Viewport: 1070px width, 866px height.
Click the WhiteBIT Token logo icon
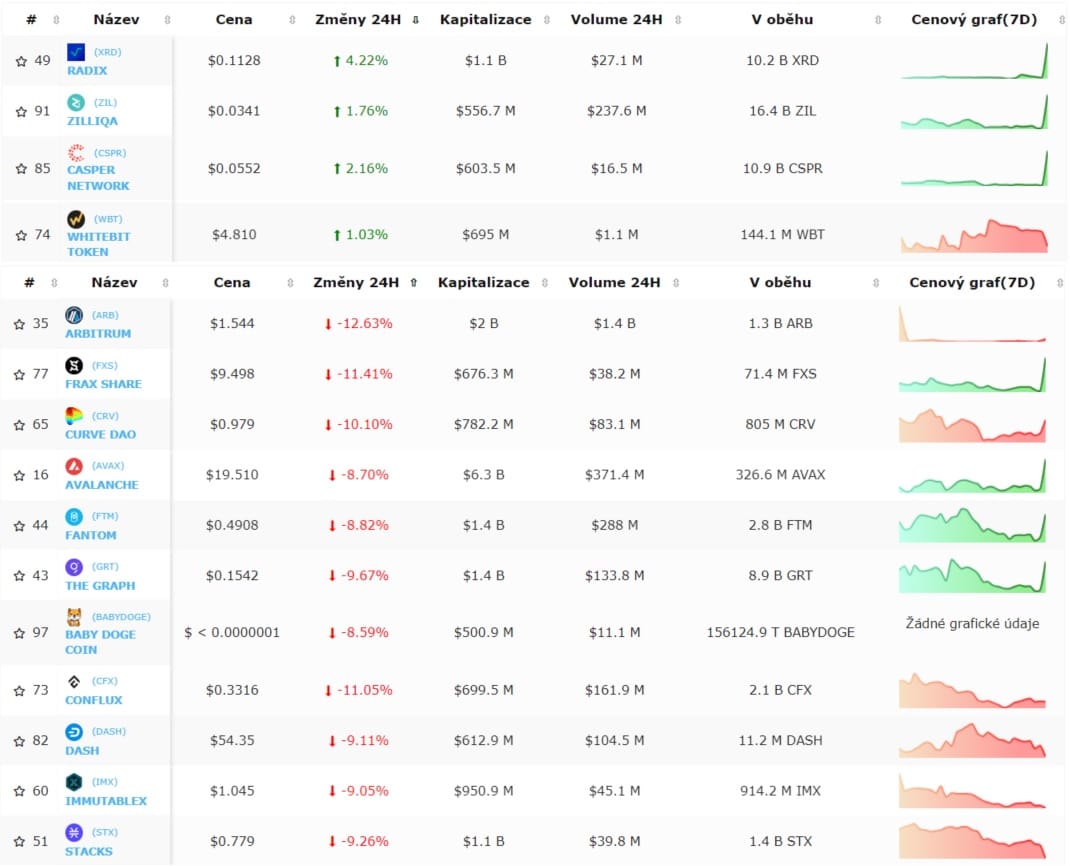click(76, 219)
